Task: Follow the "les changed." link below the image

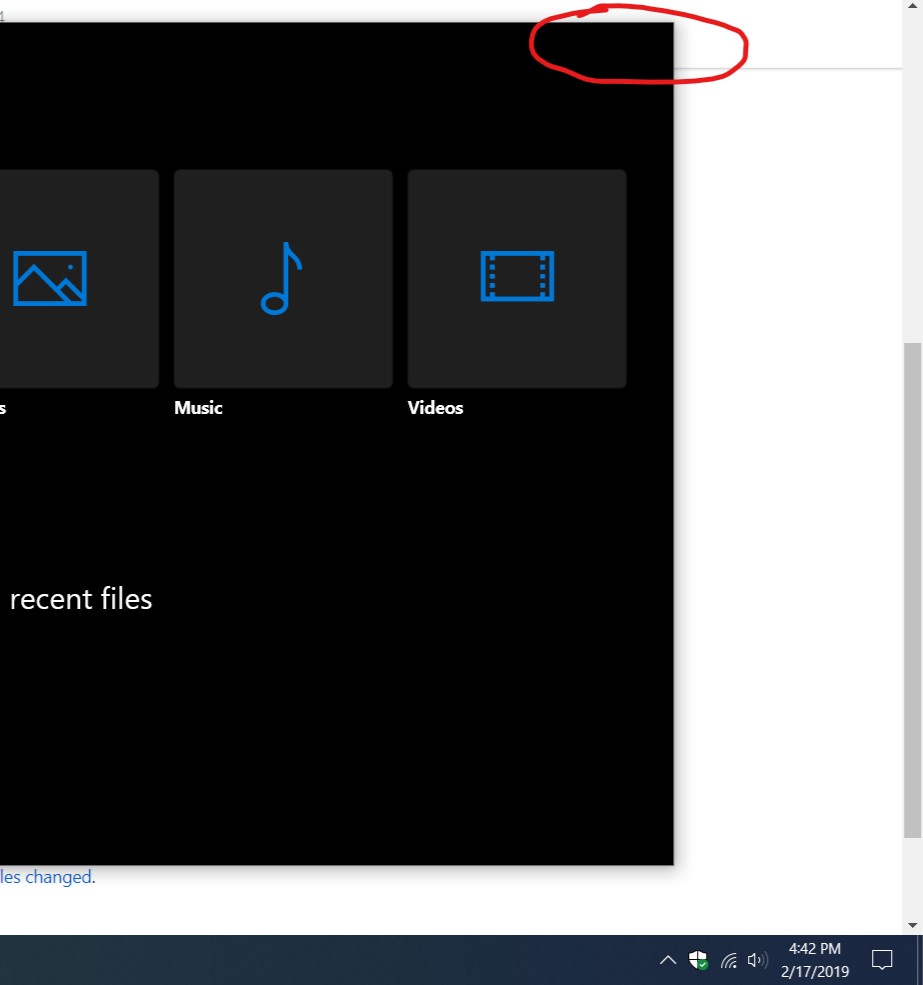Action: tap(47, 876)
